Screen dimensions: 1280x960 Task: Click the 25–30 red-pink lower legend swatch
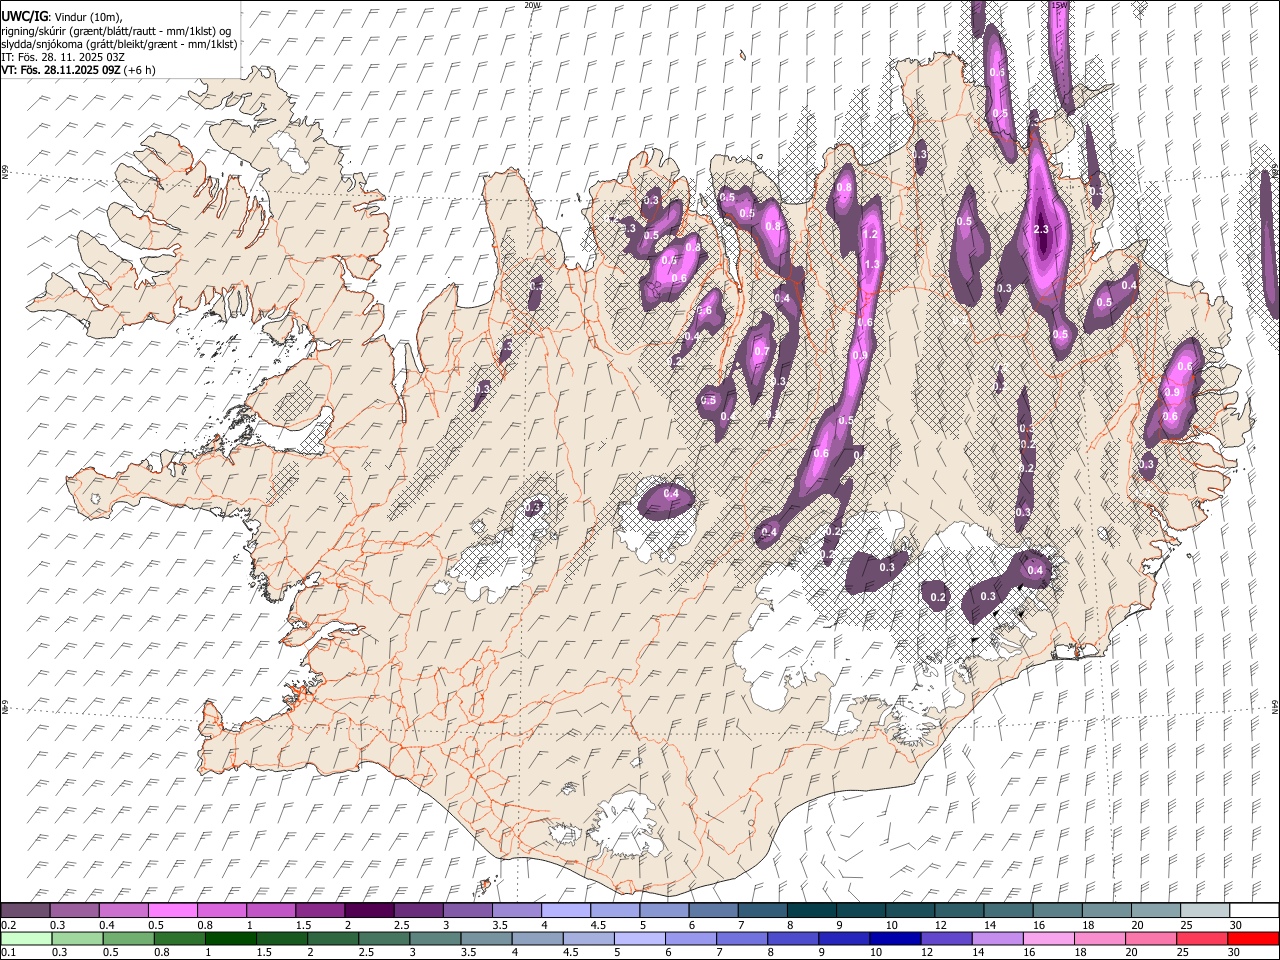(1202, 938)
